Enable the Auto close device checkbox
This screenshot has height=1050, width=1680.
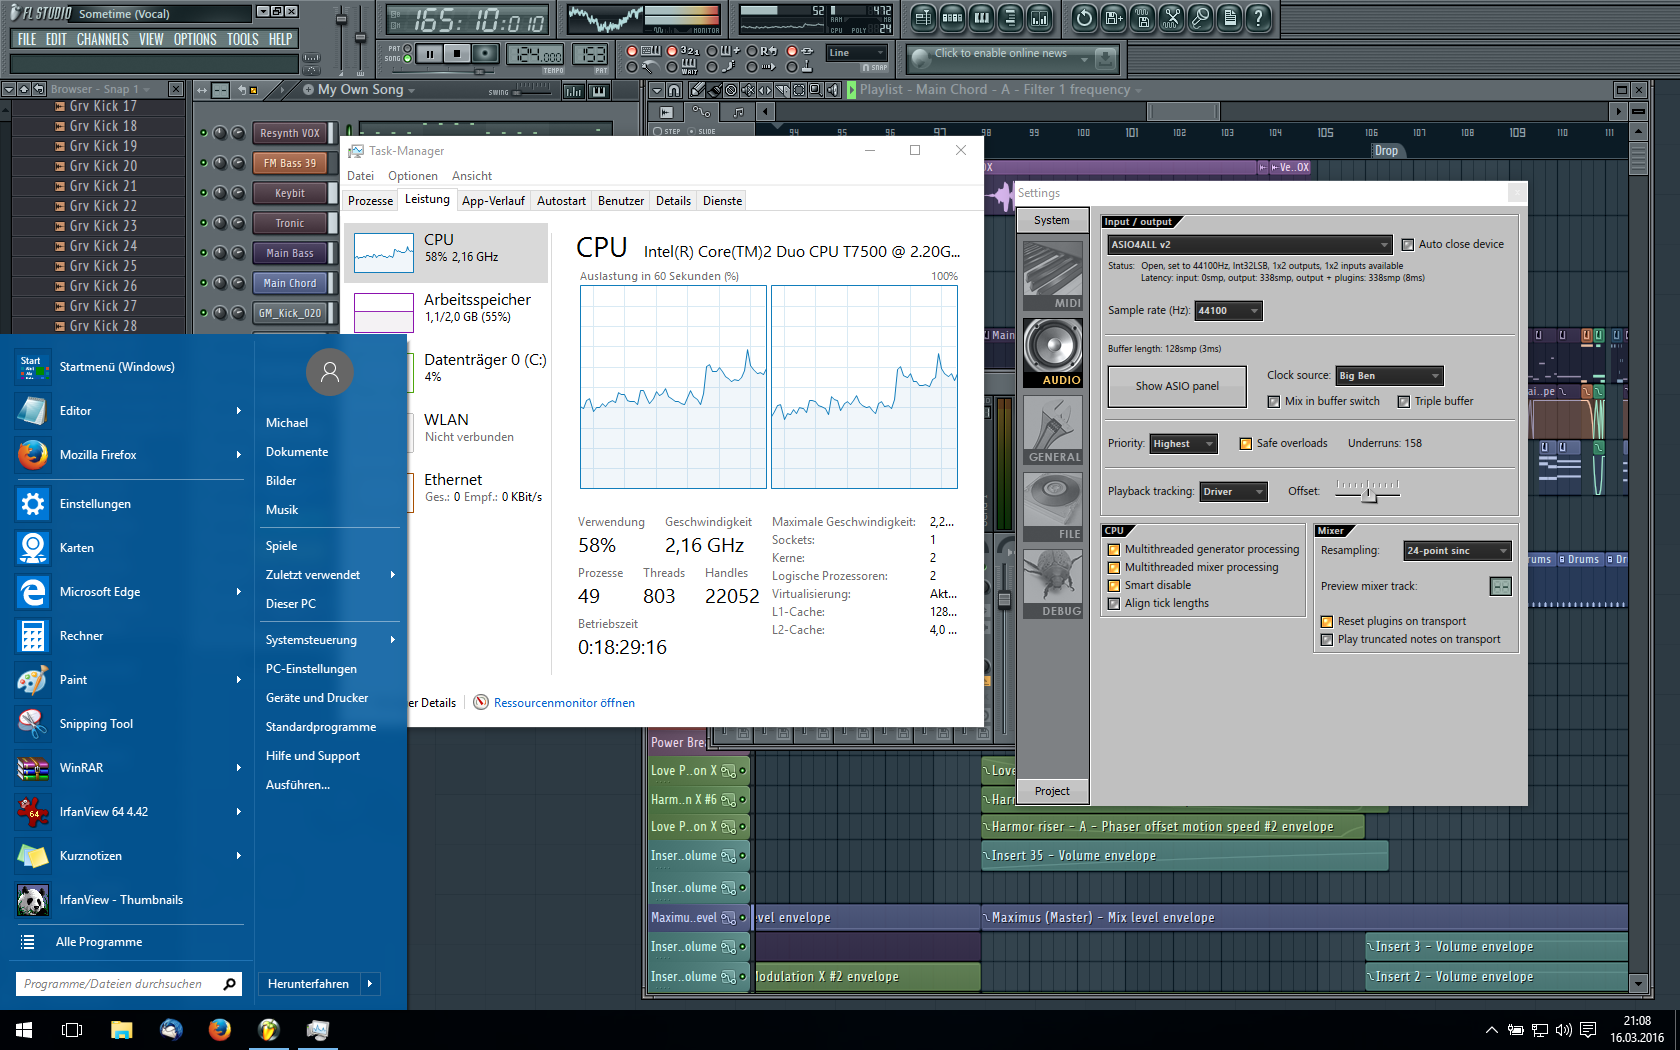[1408, 245]
